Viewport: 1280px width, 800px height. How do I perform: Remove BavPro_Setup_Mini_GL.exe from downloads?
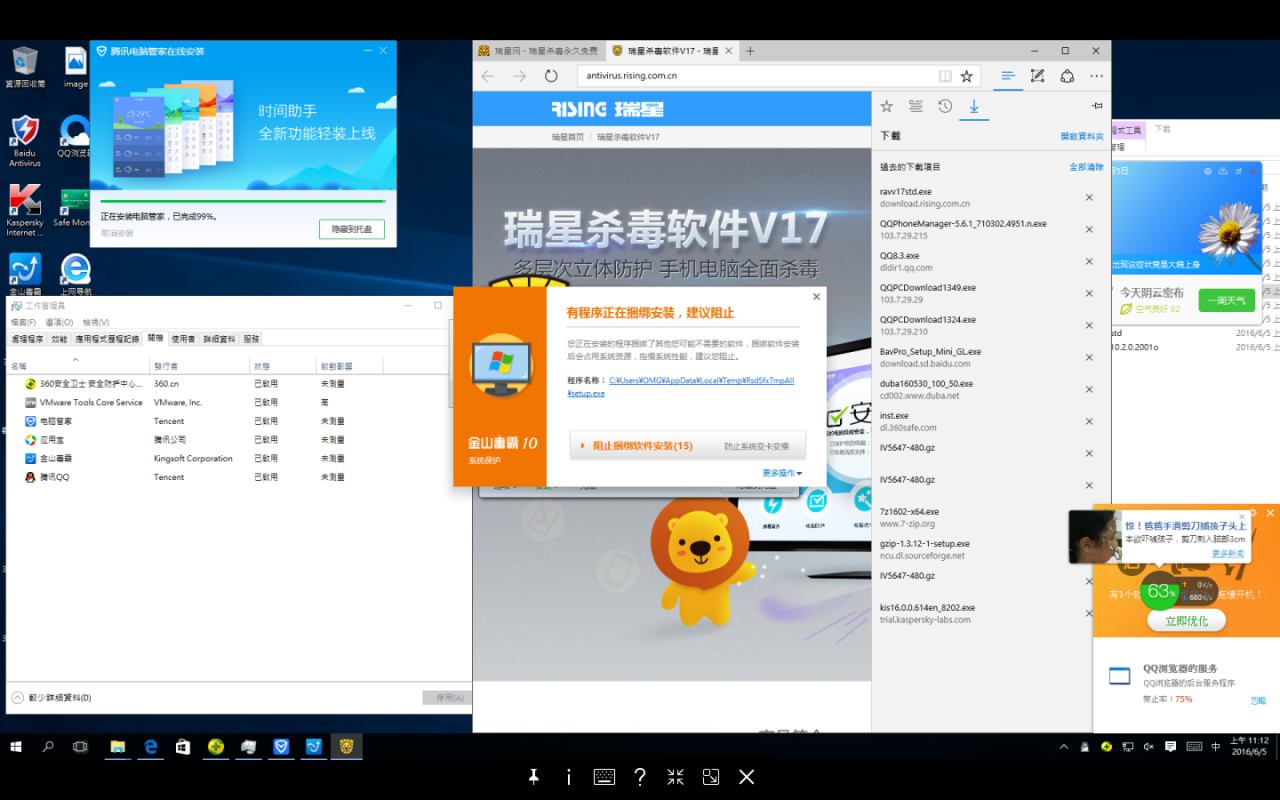(x=1089, y=357)
